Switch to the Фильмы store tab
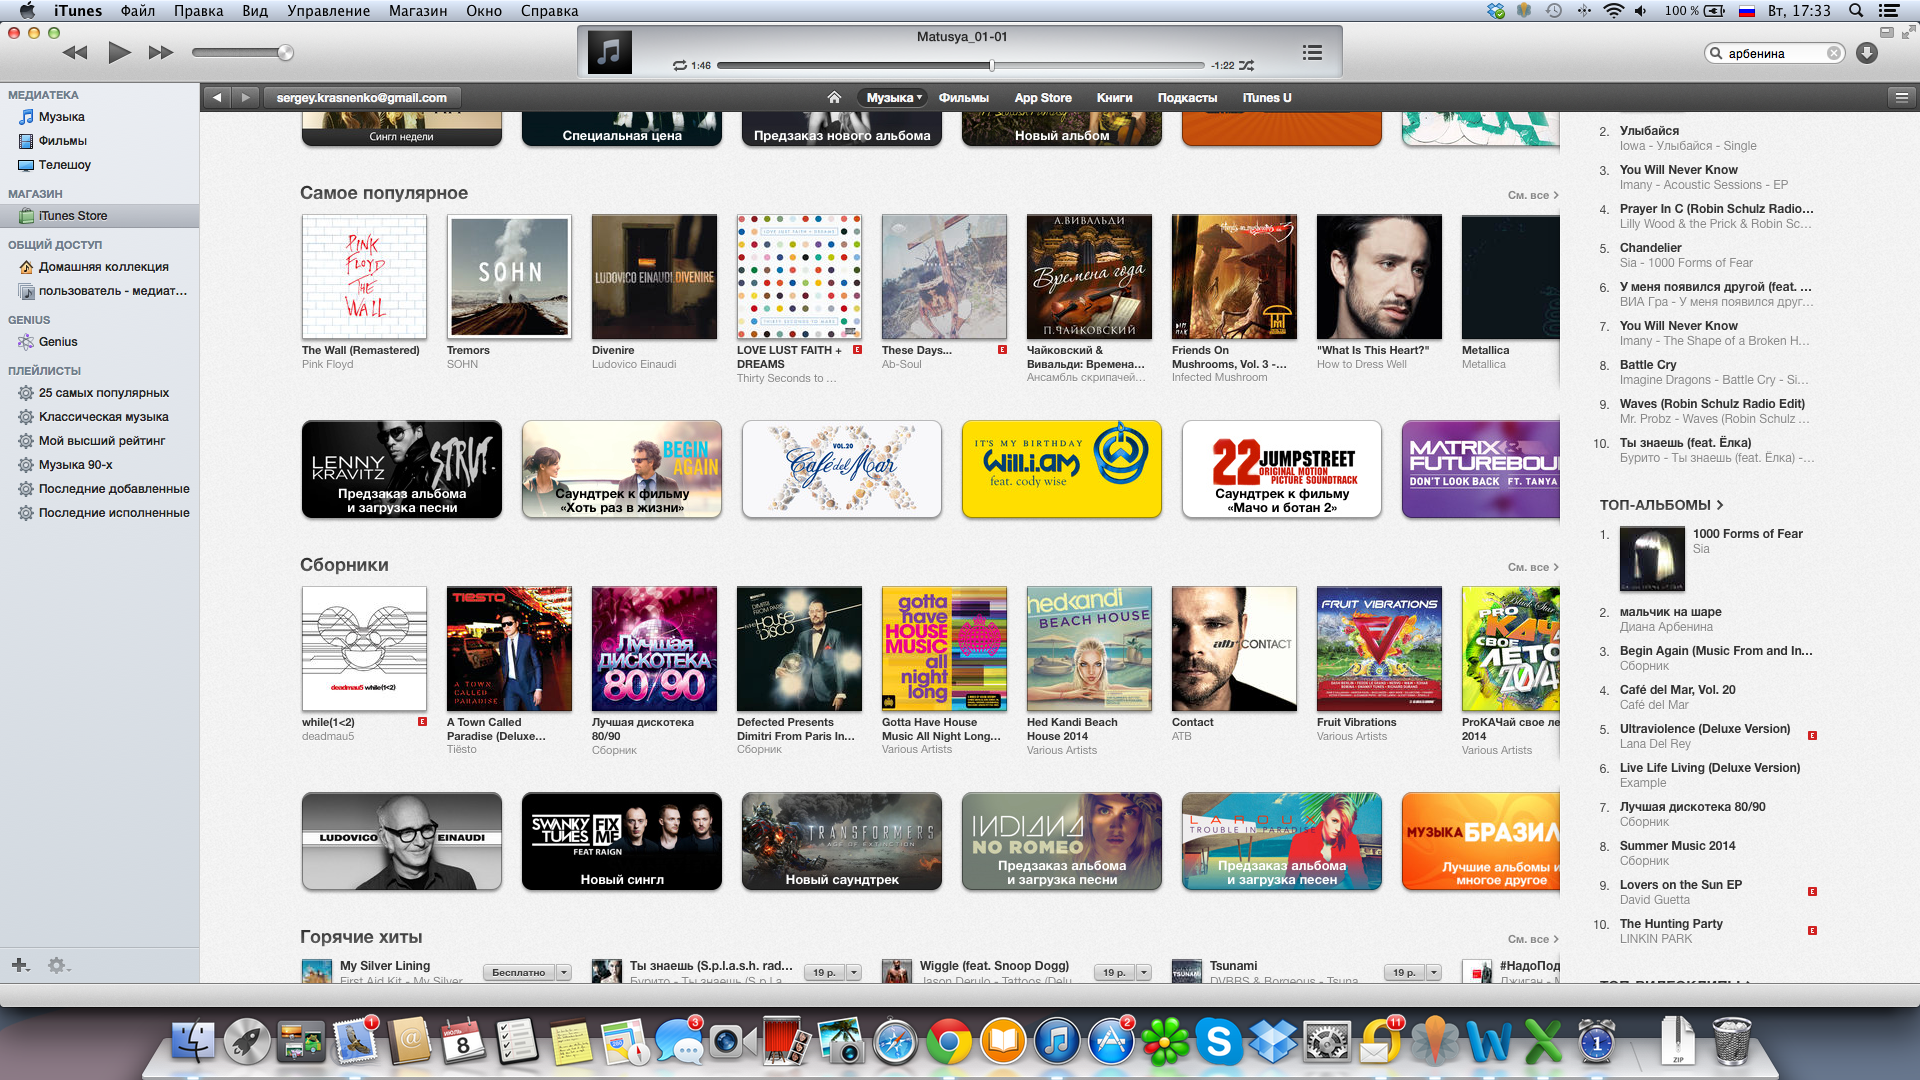 point(963,98)
